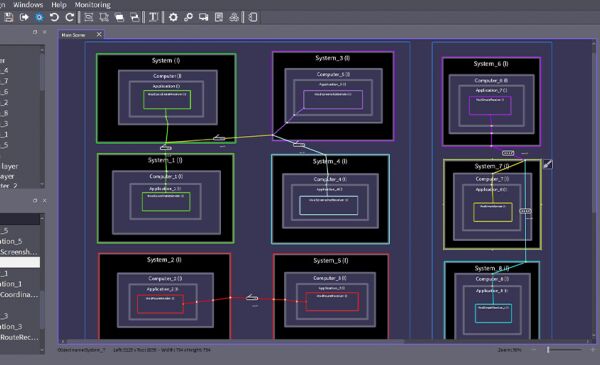Redo the last action
Image resolution: width=600 pixels, height=365 pixels.
tap(70, 17)
